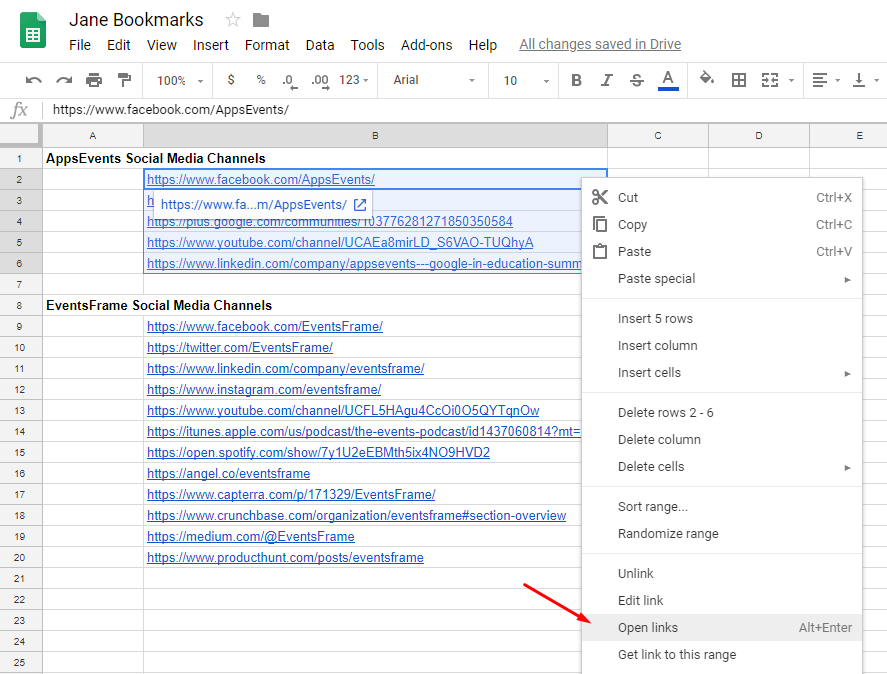Expand the Paste special submenu

click(722, 279)
